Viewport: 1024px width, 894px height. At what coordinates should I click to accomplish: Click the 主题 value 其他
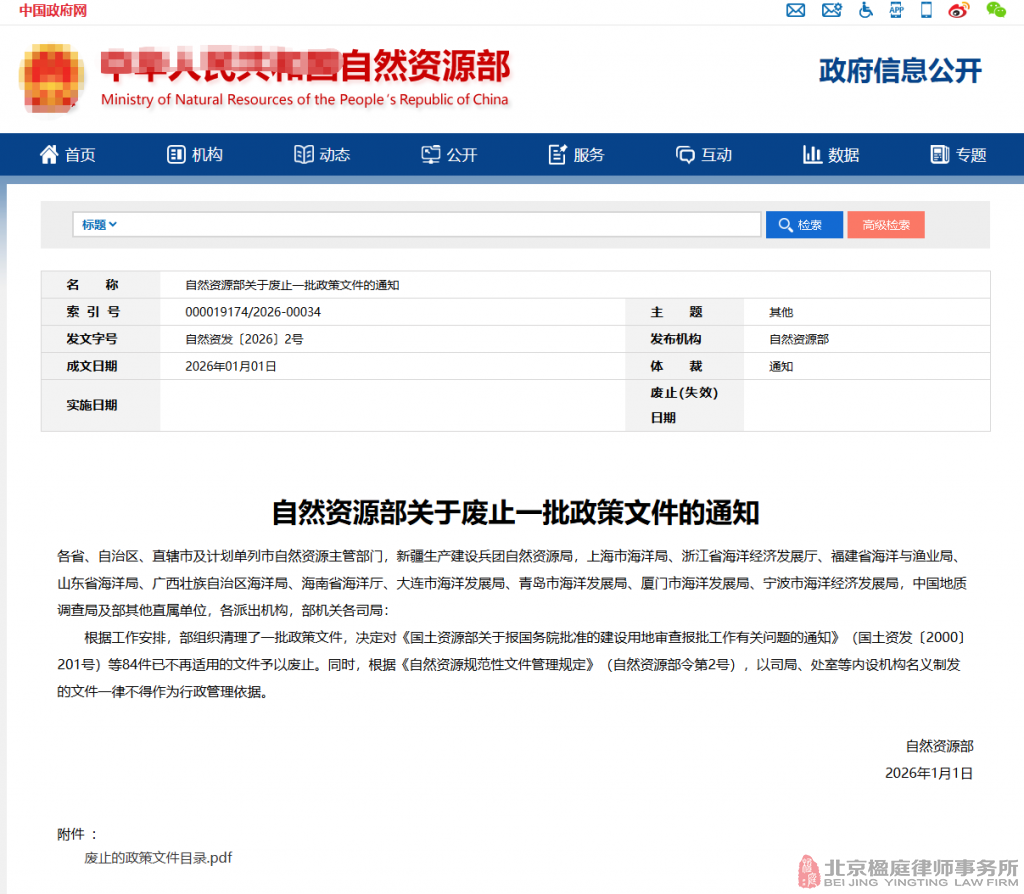[x=781, y=312]
